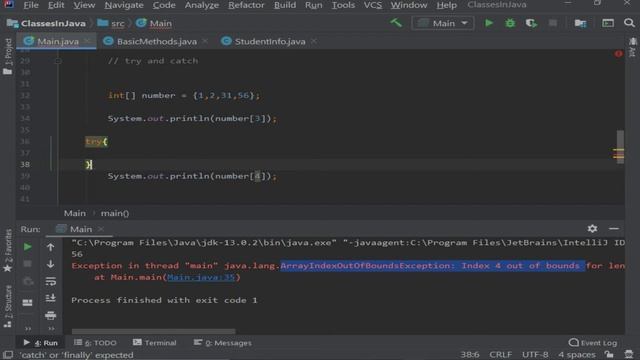Open the VCS menu

(x=373, y=5)
